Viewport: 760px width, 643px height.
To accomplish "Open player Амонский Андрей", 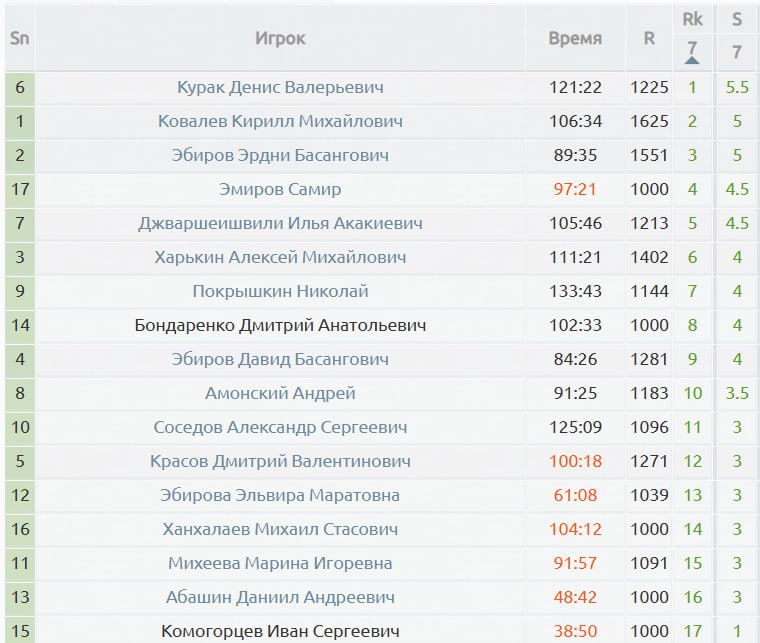I will [280, 393].
